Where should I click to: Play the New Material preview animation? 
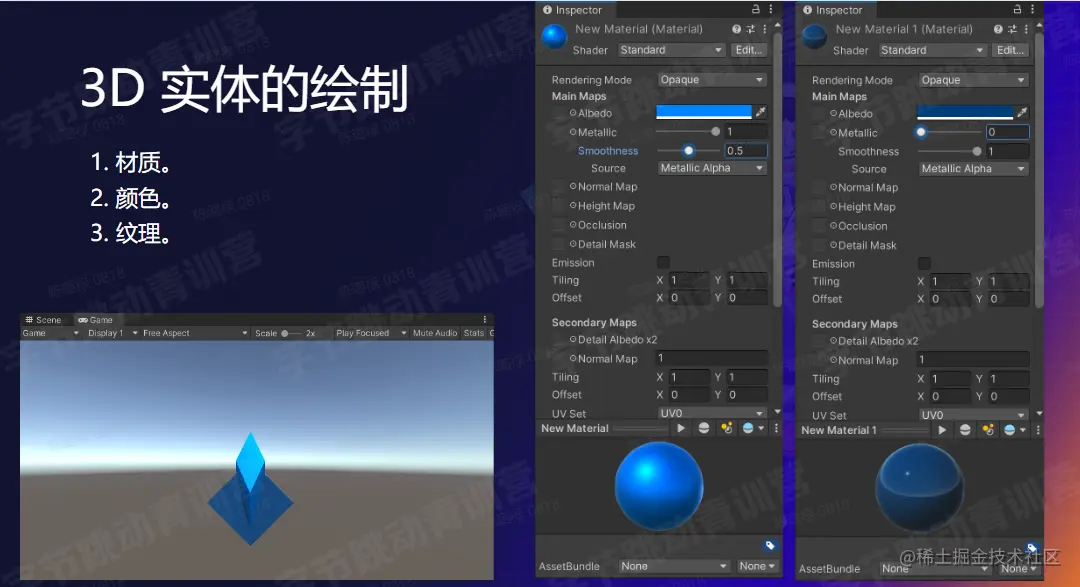(x=681, y=428)
